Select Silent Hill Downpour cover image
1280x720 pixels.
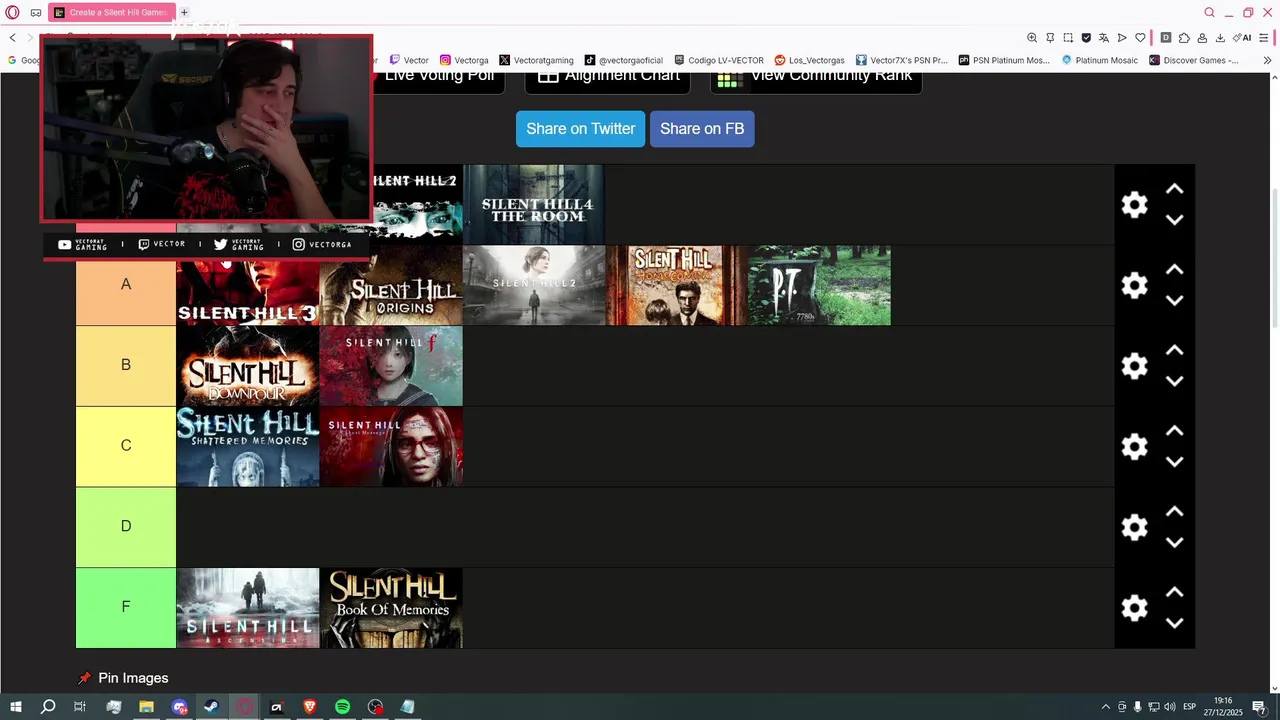(x=248, y=366)
